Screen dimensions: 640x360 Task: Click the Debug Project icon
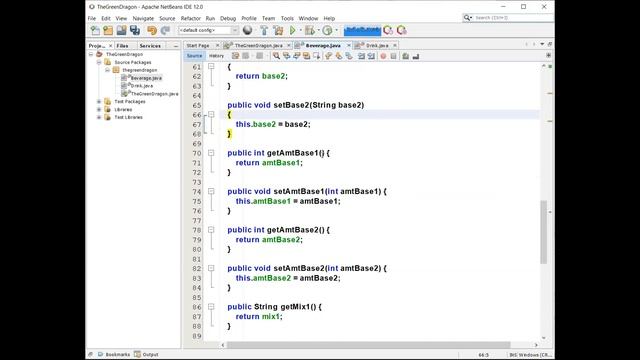pyautogui.click(x=310, y=30)
